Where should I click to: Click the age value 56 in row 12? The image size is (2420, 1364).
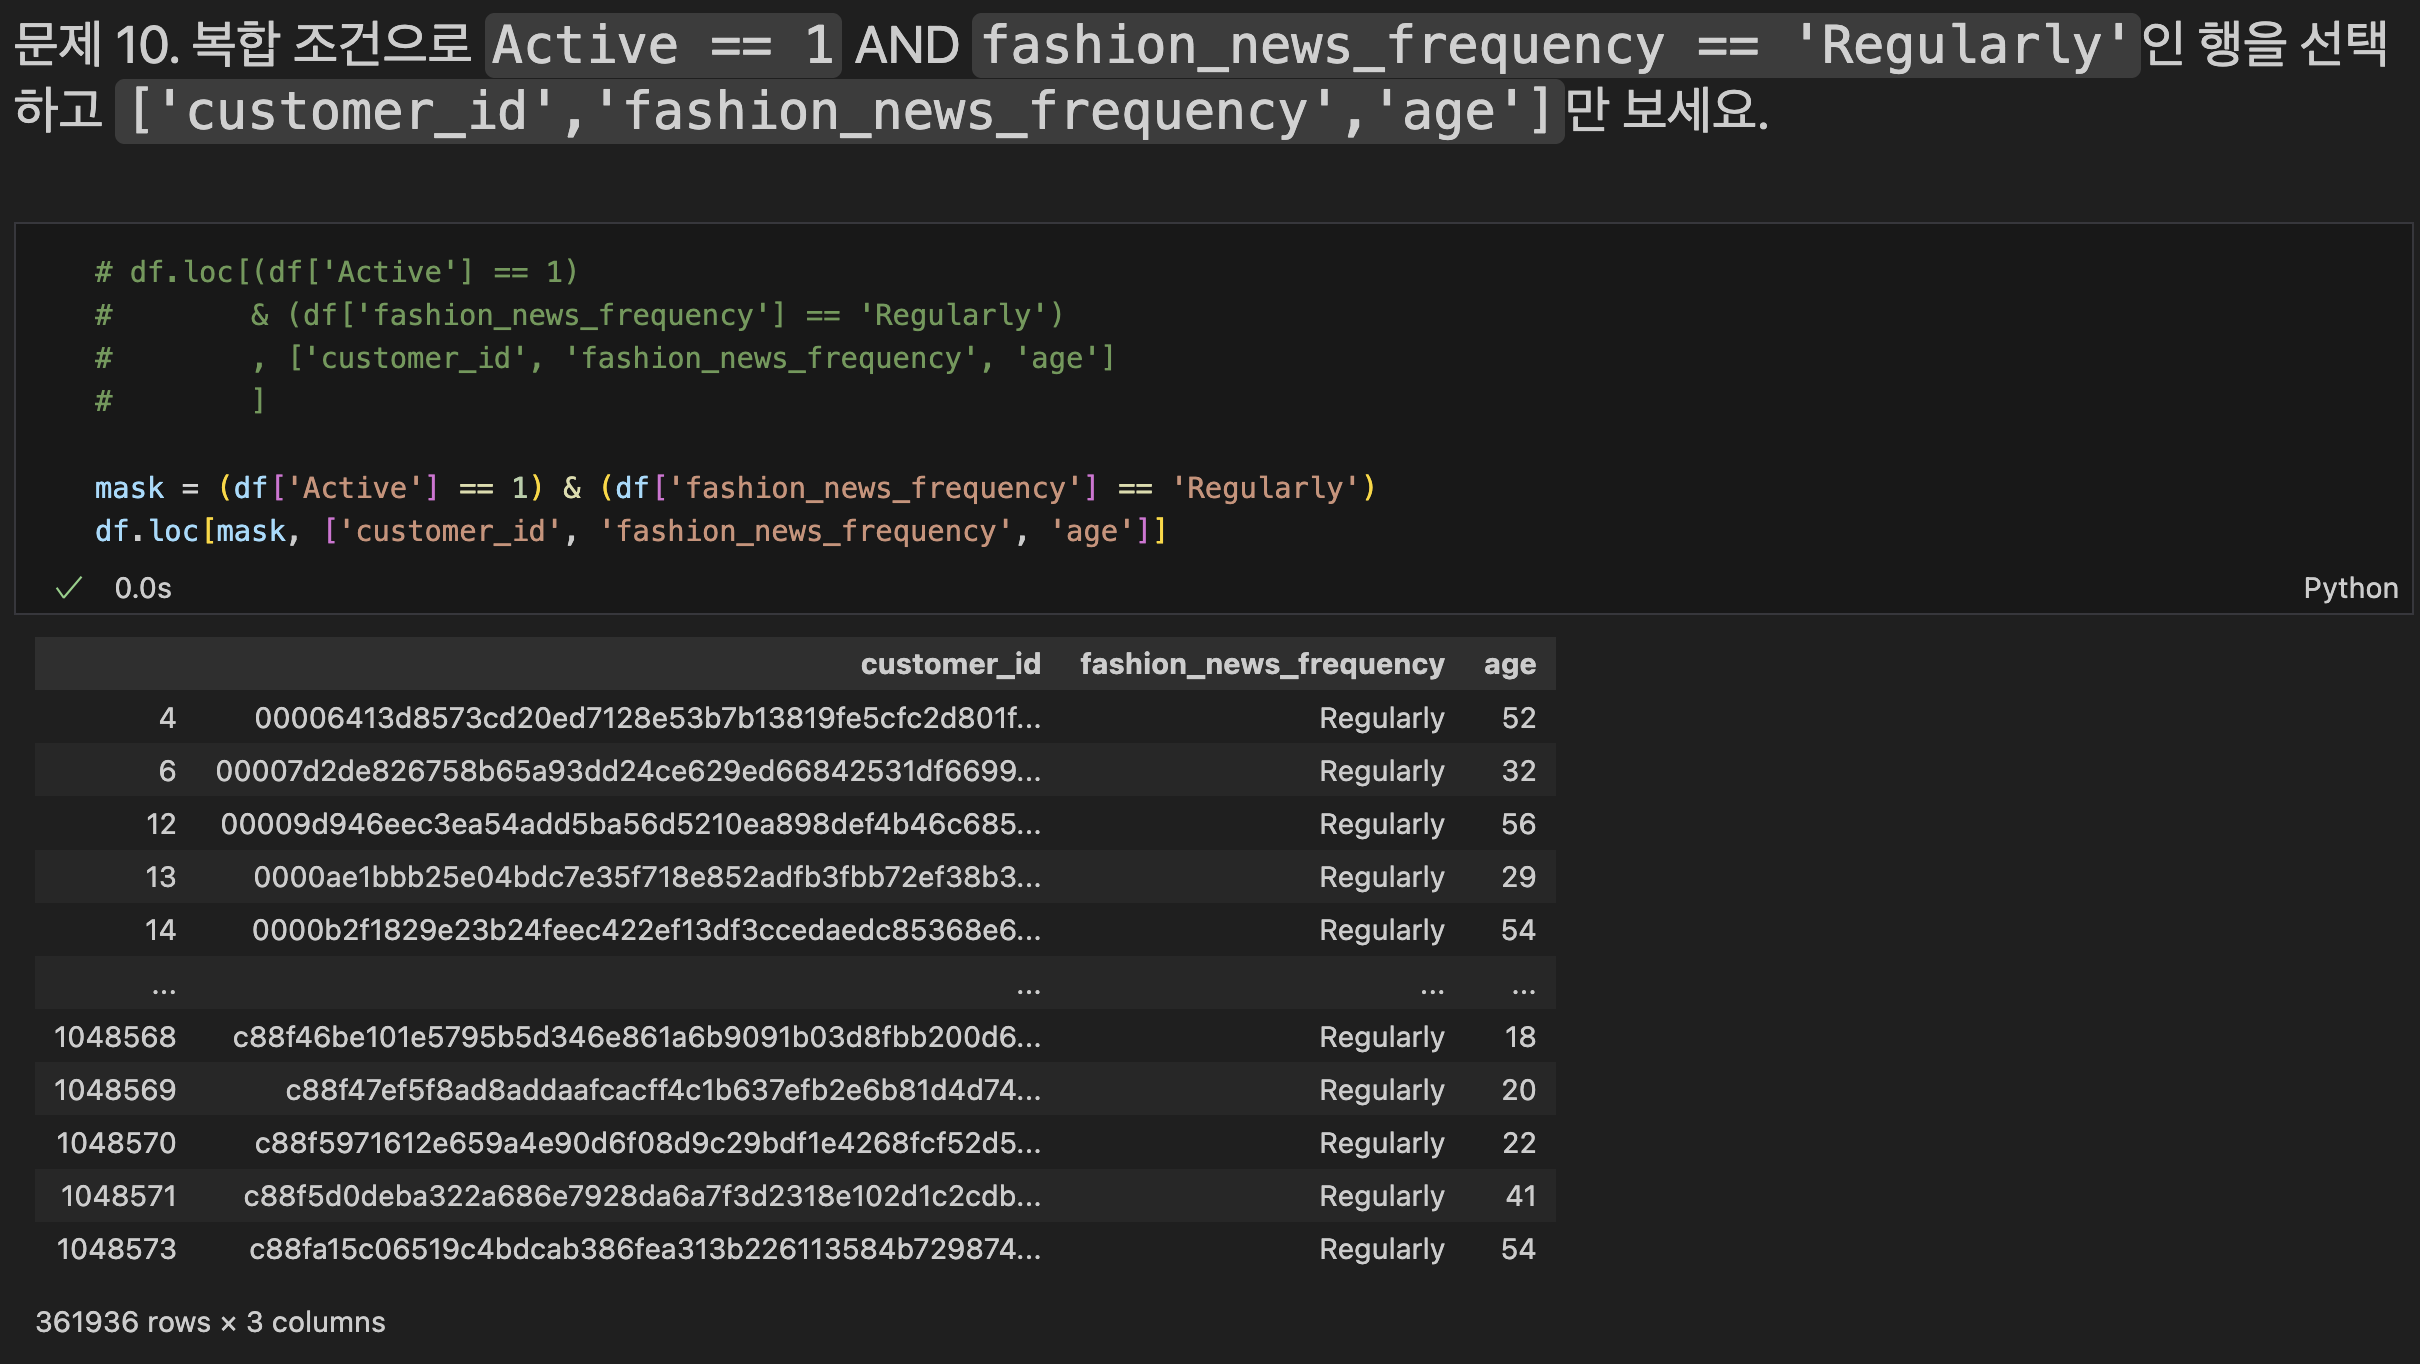point(1518,824)
